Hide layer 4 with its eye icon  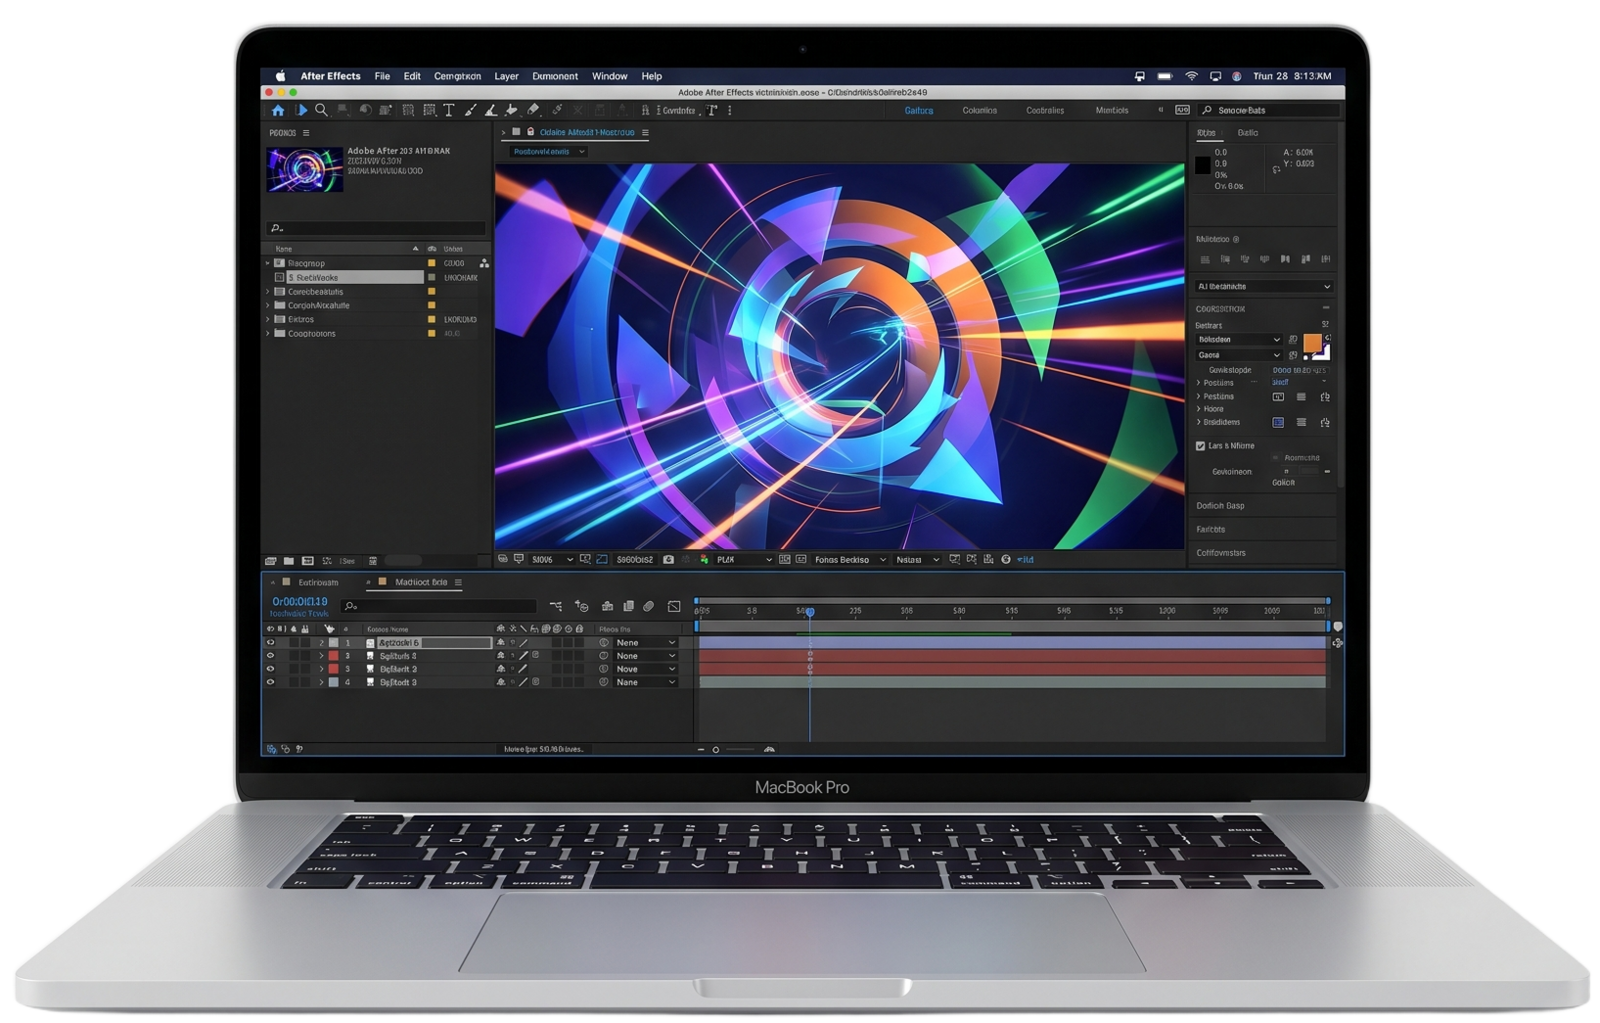tap(270, 682)
